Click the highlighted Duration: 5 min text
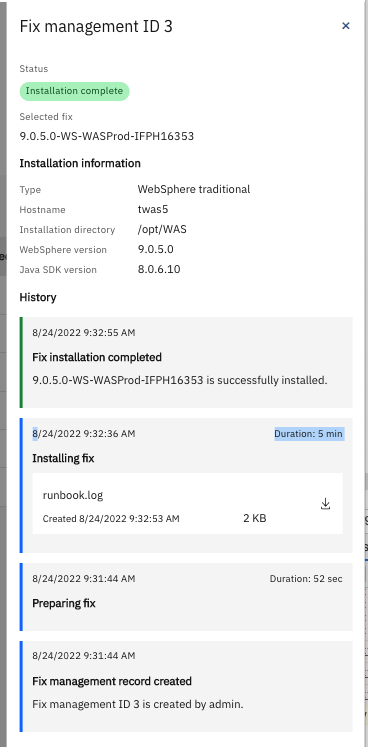Viewport: 368px width, 747px height. pos(308,434)
